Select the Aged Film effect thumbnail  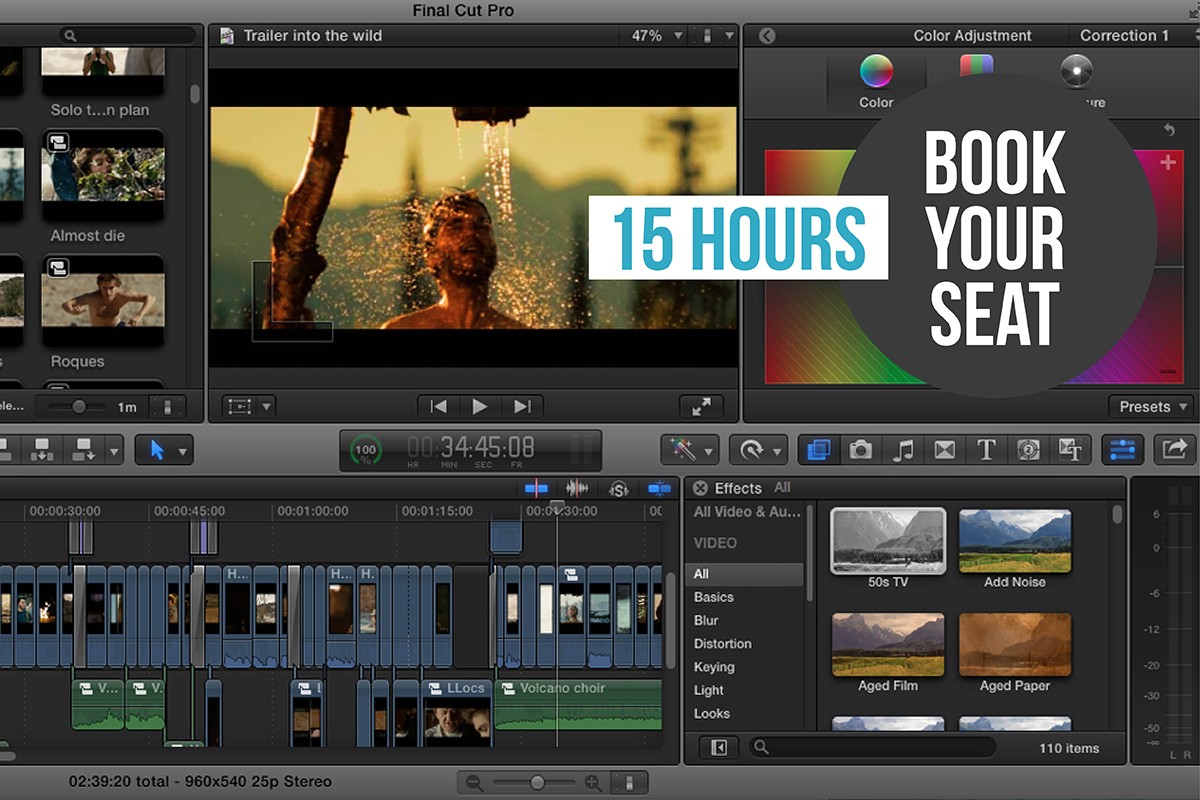point(888,645)
